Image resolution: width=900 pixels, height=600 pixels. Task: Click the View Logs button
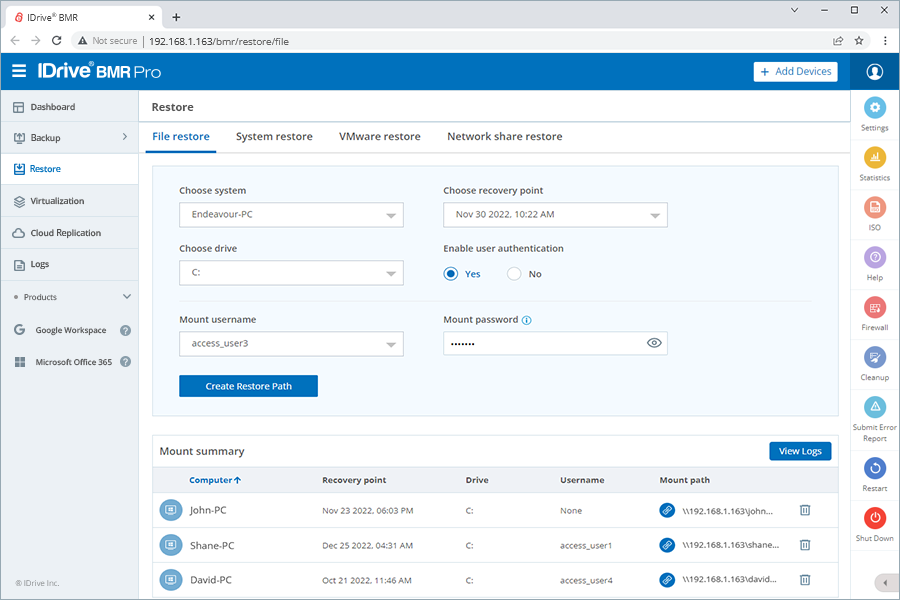tap(800, 451)
